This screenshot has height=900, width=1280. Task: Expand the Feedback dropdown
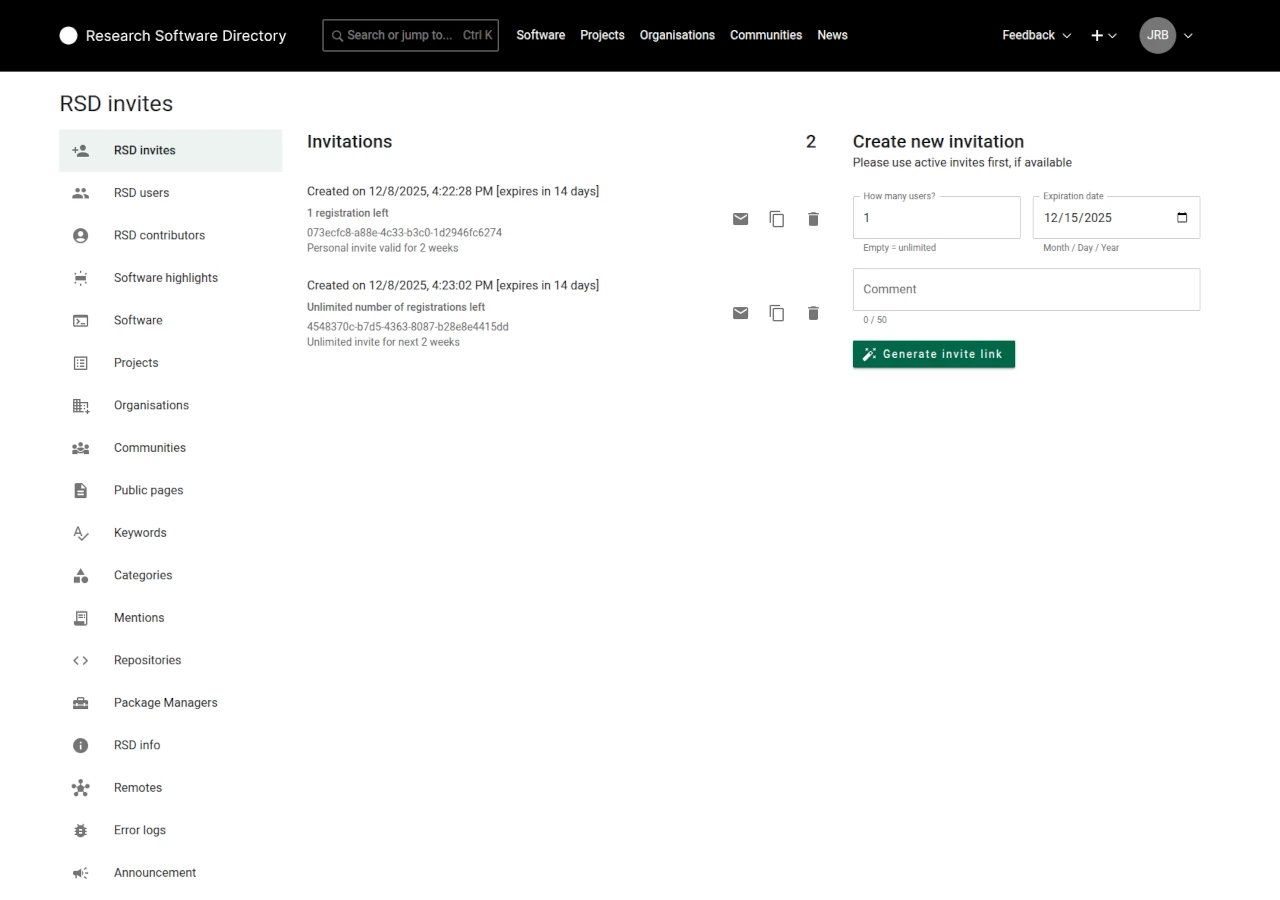pos(1036,35)
